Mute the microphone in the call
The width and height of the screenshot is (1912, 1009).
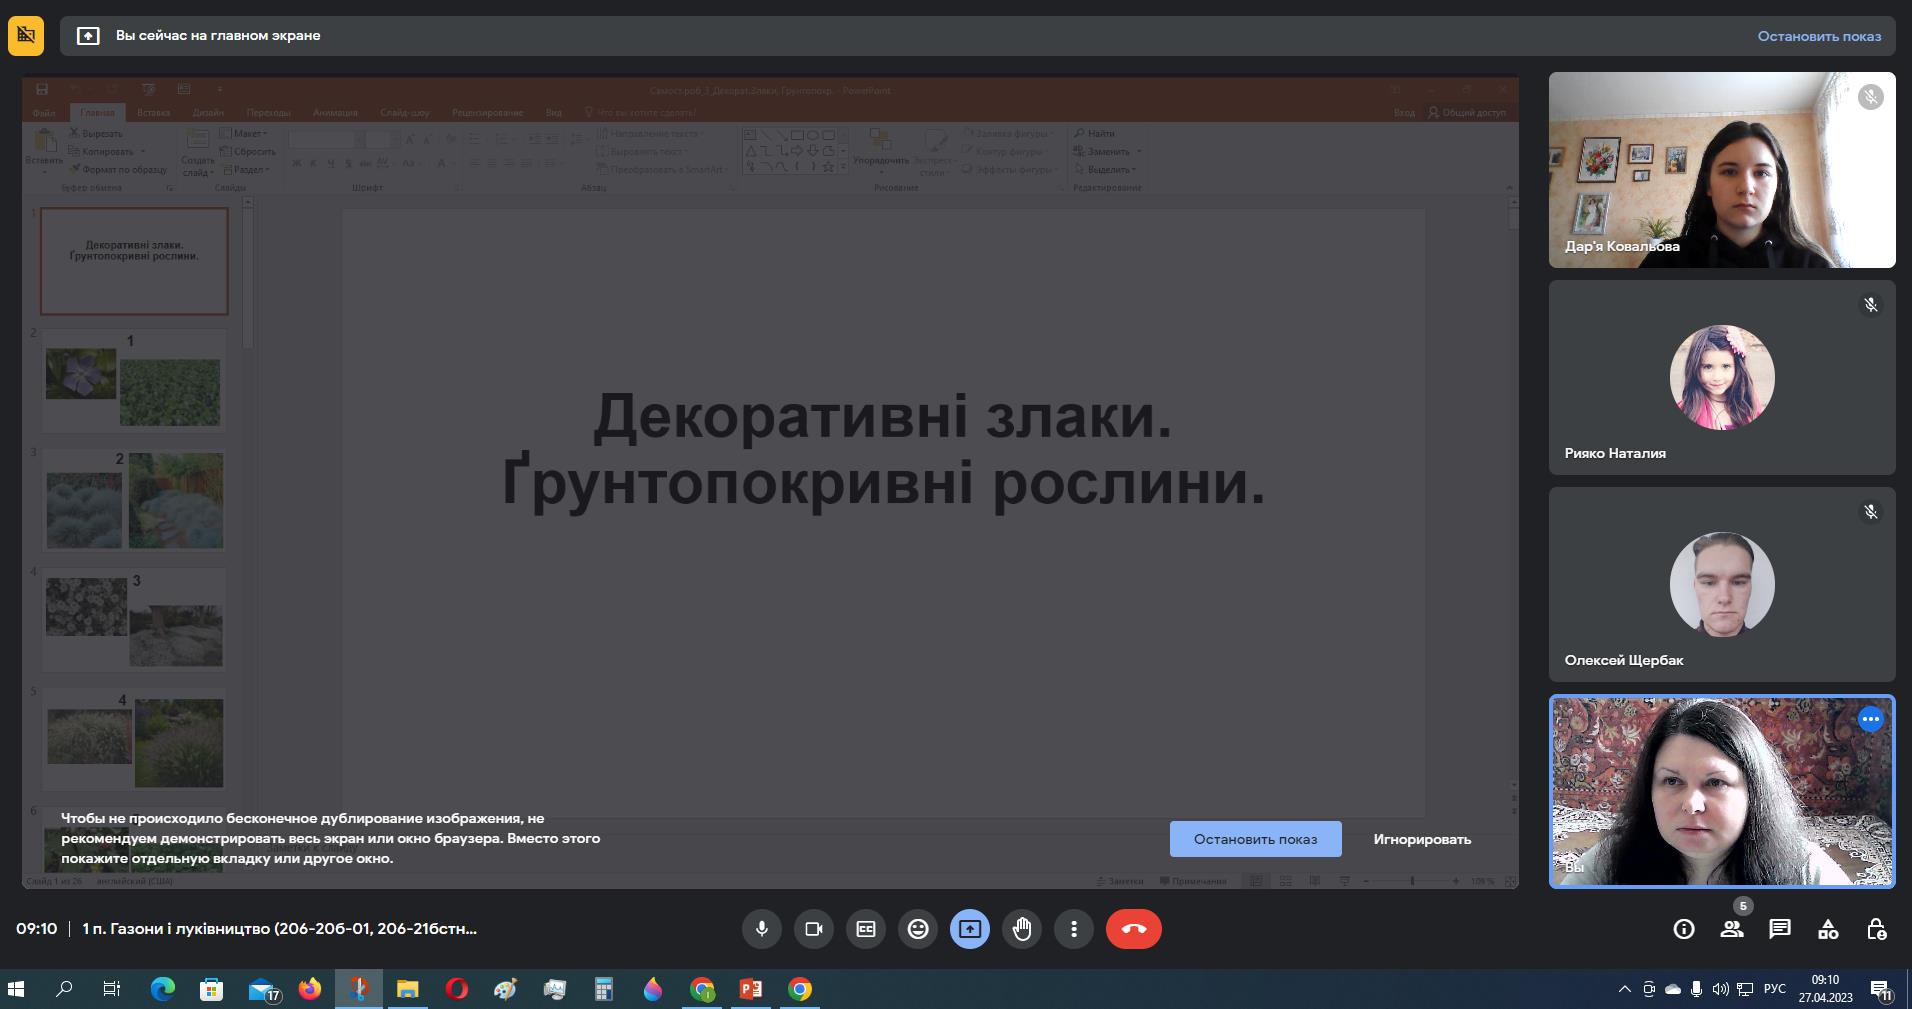tap(761, 929)
